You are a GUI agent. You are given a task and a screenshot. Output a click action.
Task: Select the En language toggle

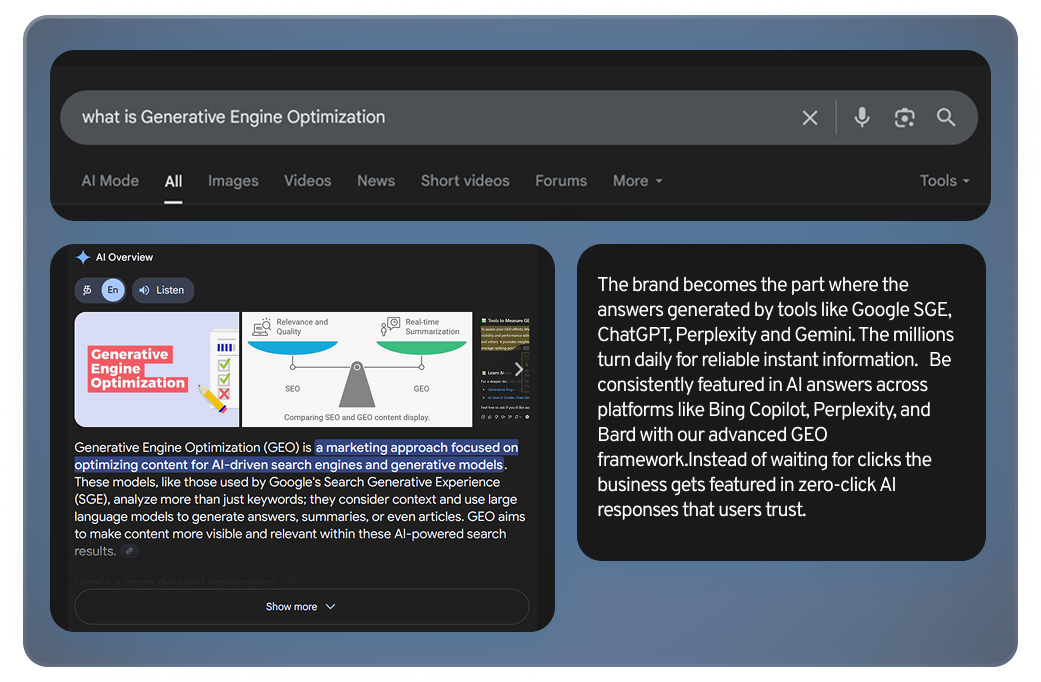click(x=113, y=290)
